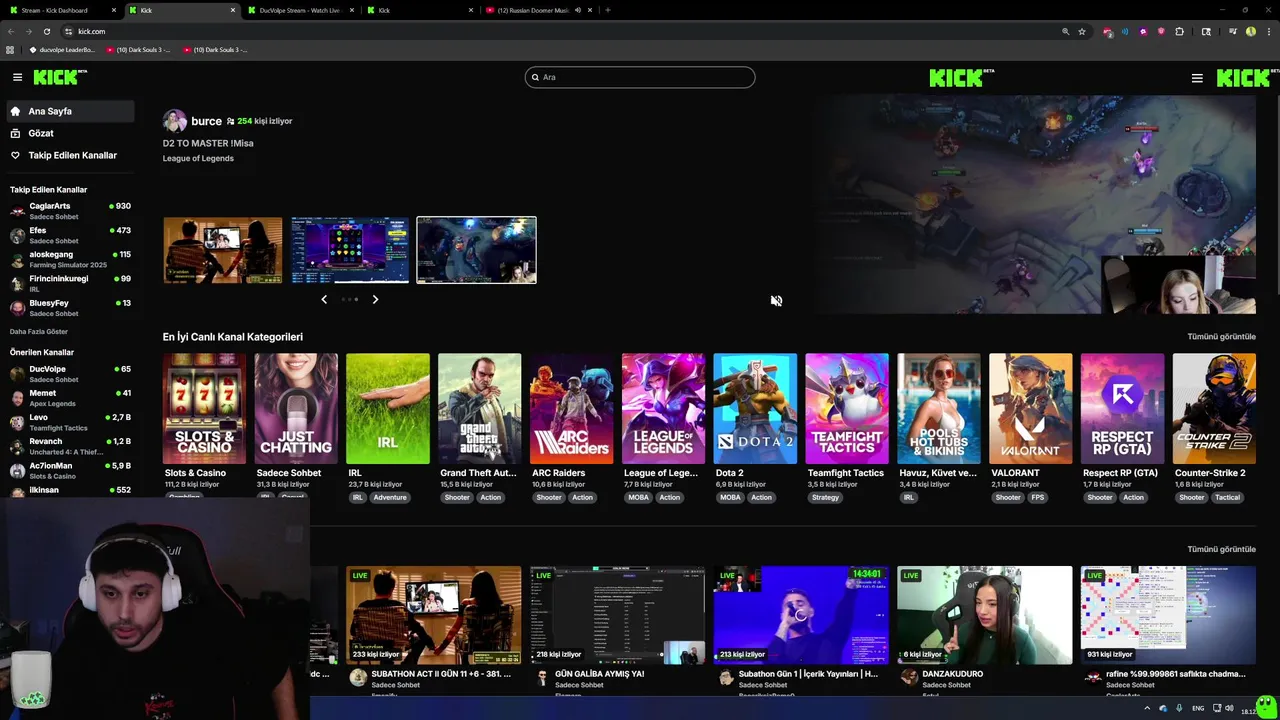
Task: Show next featured stream with right arrow
Action: click(x=375, y=299)
